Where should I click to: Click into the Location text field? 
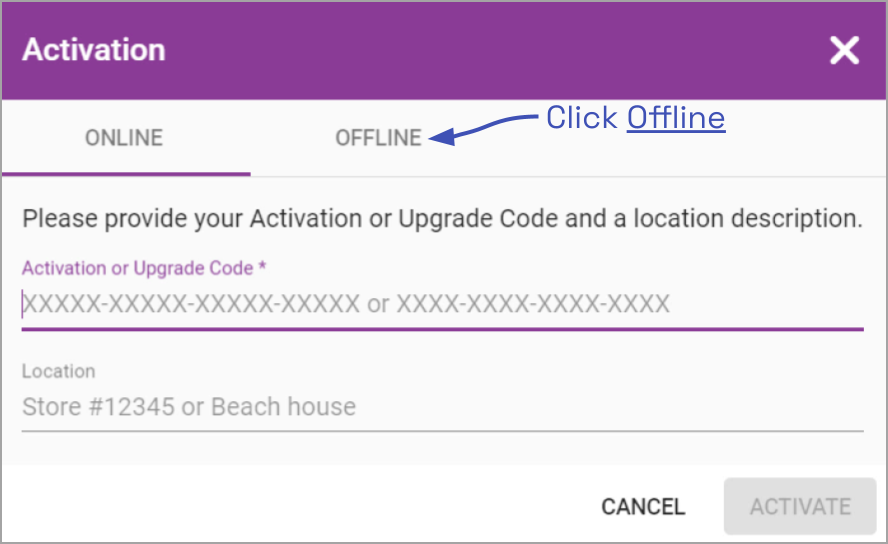[440, 407]
